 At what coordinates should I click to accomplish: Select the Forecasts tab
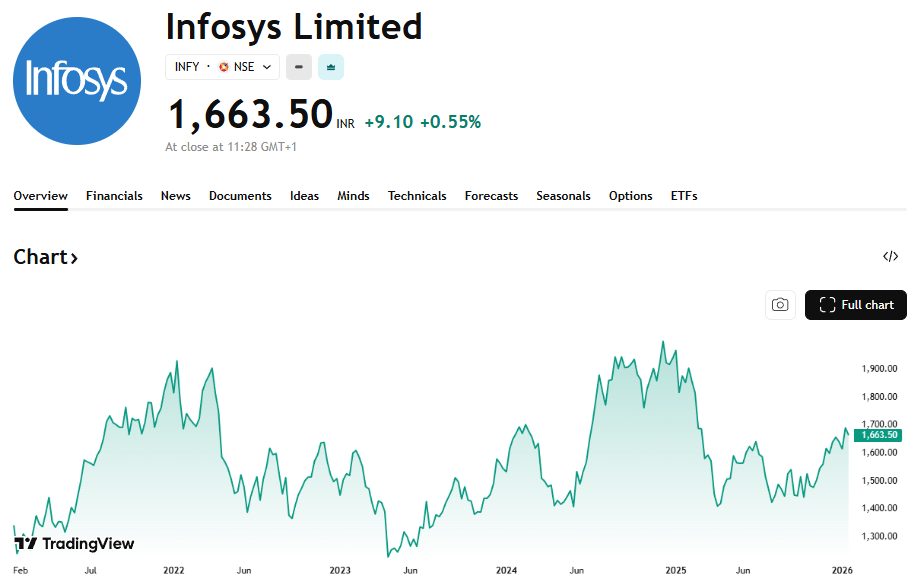(x=491, y=196)
